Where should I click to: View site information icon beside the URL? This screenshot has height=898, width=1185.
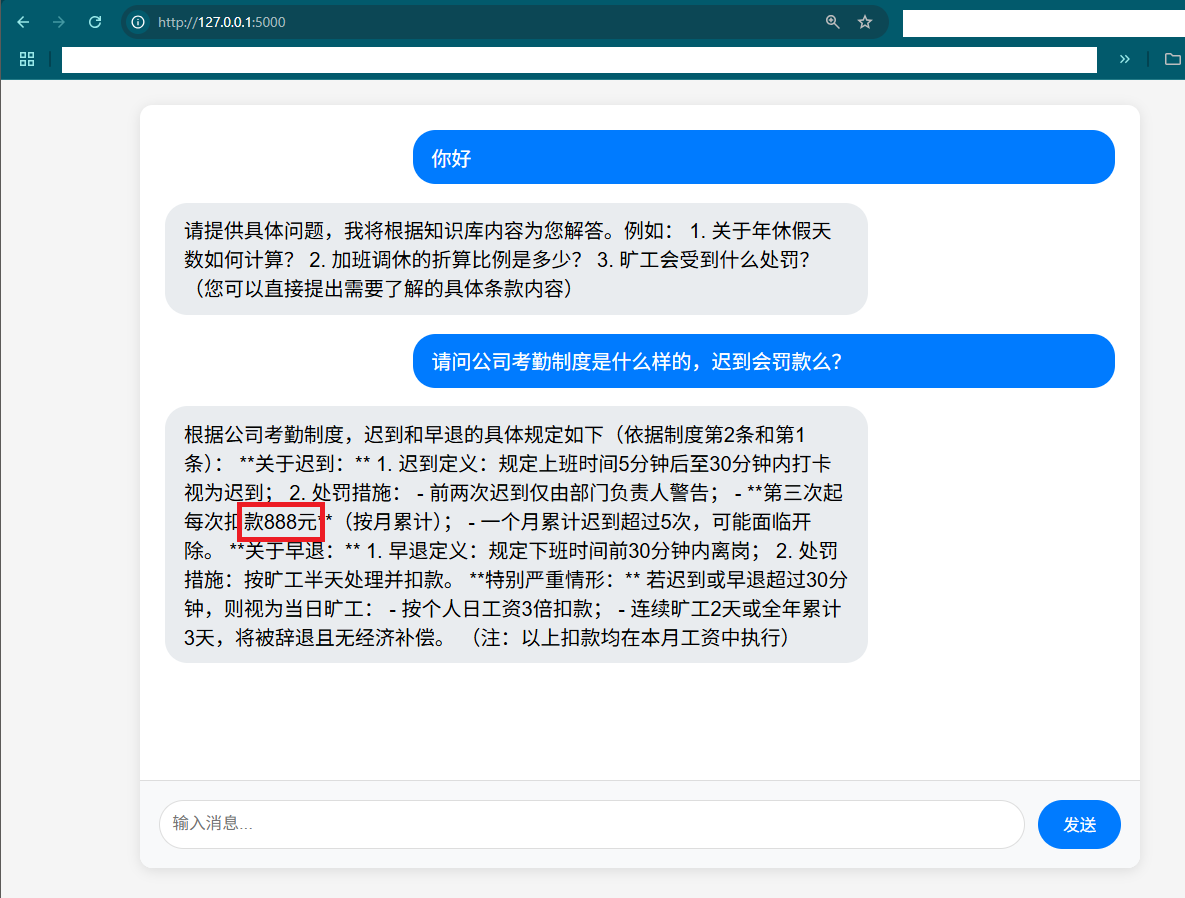click(138, 22)
